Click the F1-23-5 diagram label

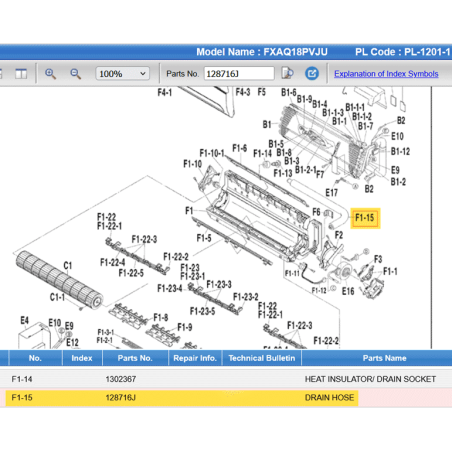(202, 311)
